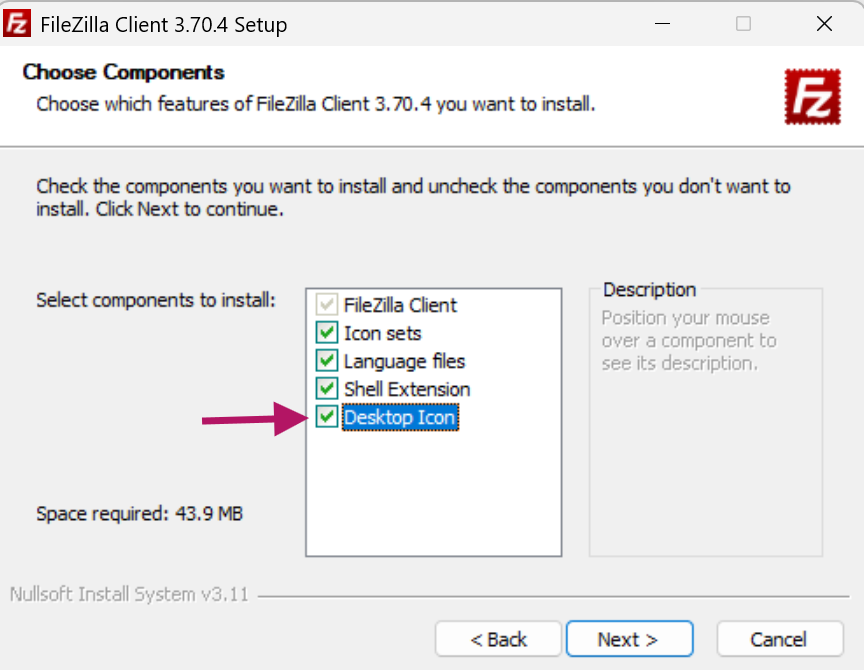Viewport: 864px width, 670px height.
Task: Click the 'Select components to install:' label
Action: [x=156, y=300]
